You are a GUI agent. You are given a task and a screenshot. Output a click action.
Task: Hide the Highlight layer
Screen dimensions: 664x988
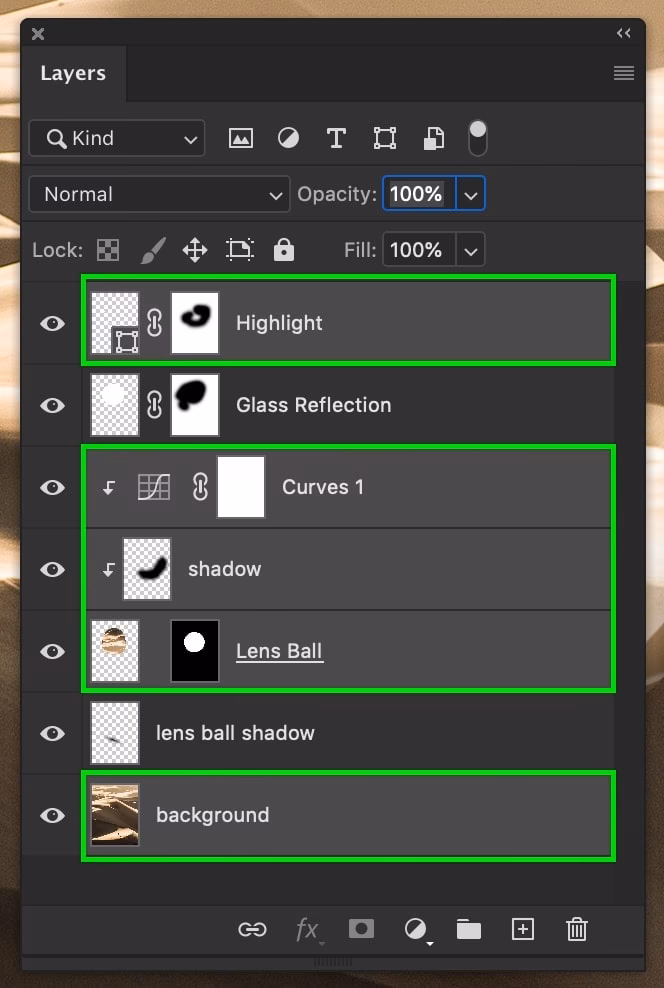51,323
